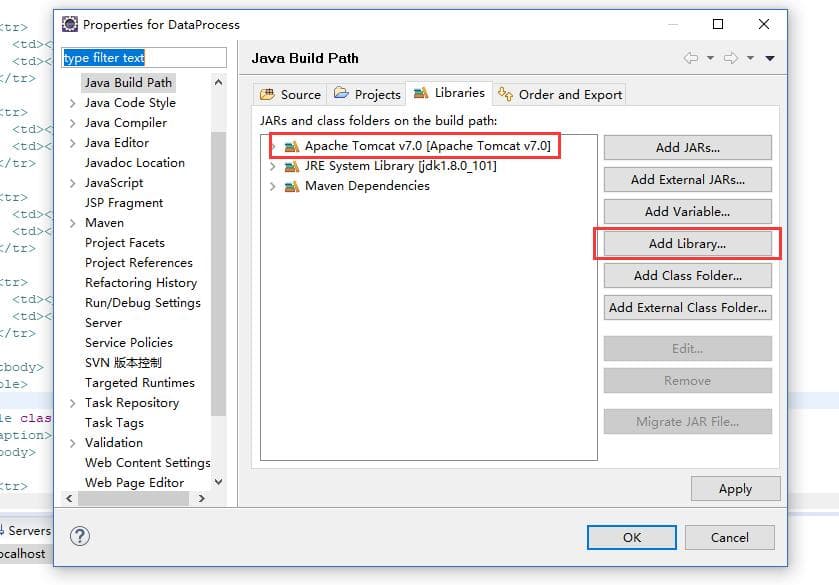
Task: Click the JRE System Library icon
Action: click(x=291, y=166)
